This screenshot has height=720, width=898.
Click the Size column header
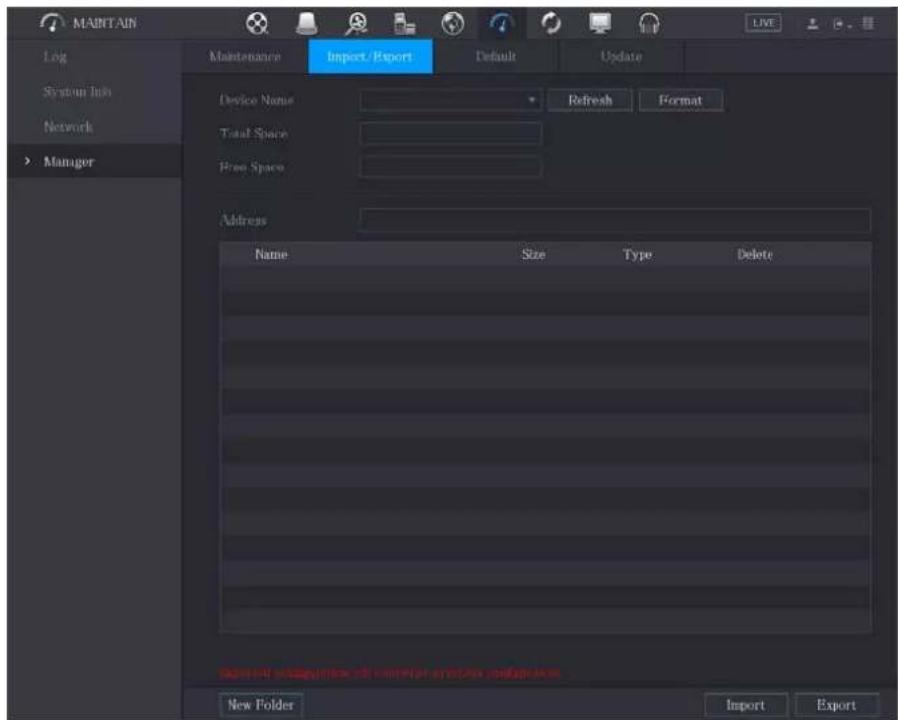(x=533, y=254)
